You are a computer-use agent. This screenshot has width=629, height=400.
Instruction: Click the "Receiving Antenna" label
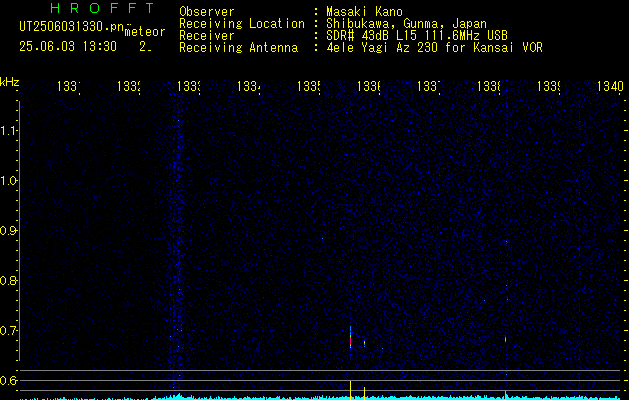(238, 48)
